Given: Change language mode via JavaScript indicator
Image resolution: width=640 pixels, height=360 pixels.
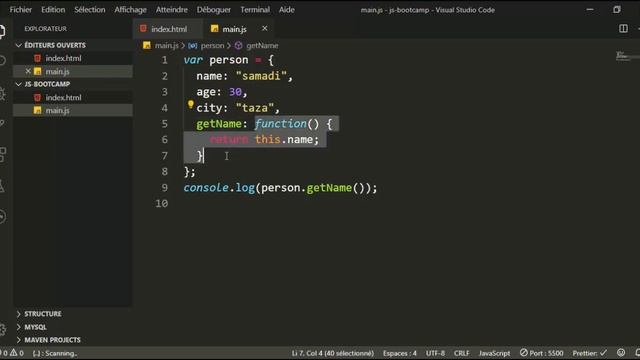Looking at the screenshot, I should 494,353.
